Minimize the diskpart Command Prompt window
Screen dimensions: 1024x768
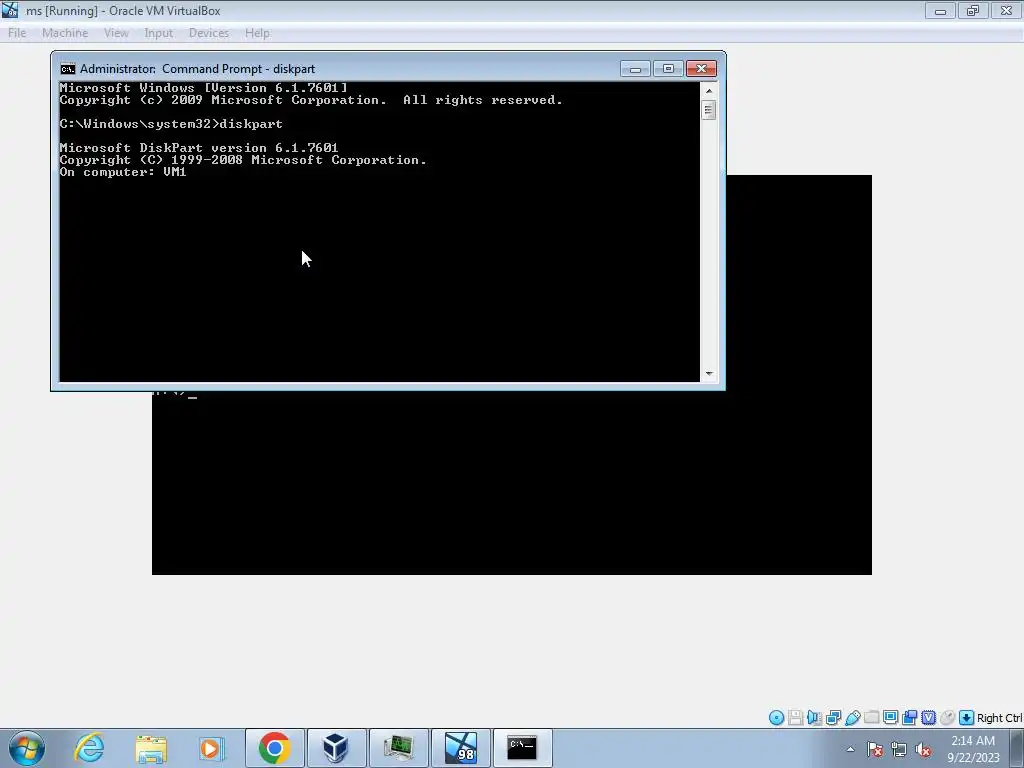tap(635, 69)
